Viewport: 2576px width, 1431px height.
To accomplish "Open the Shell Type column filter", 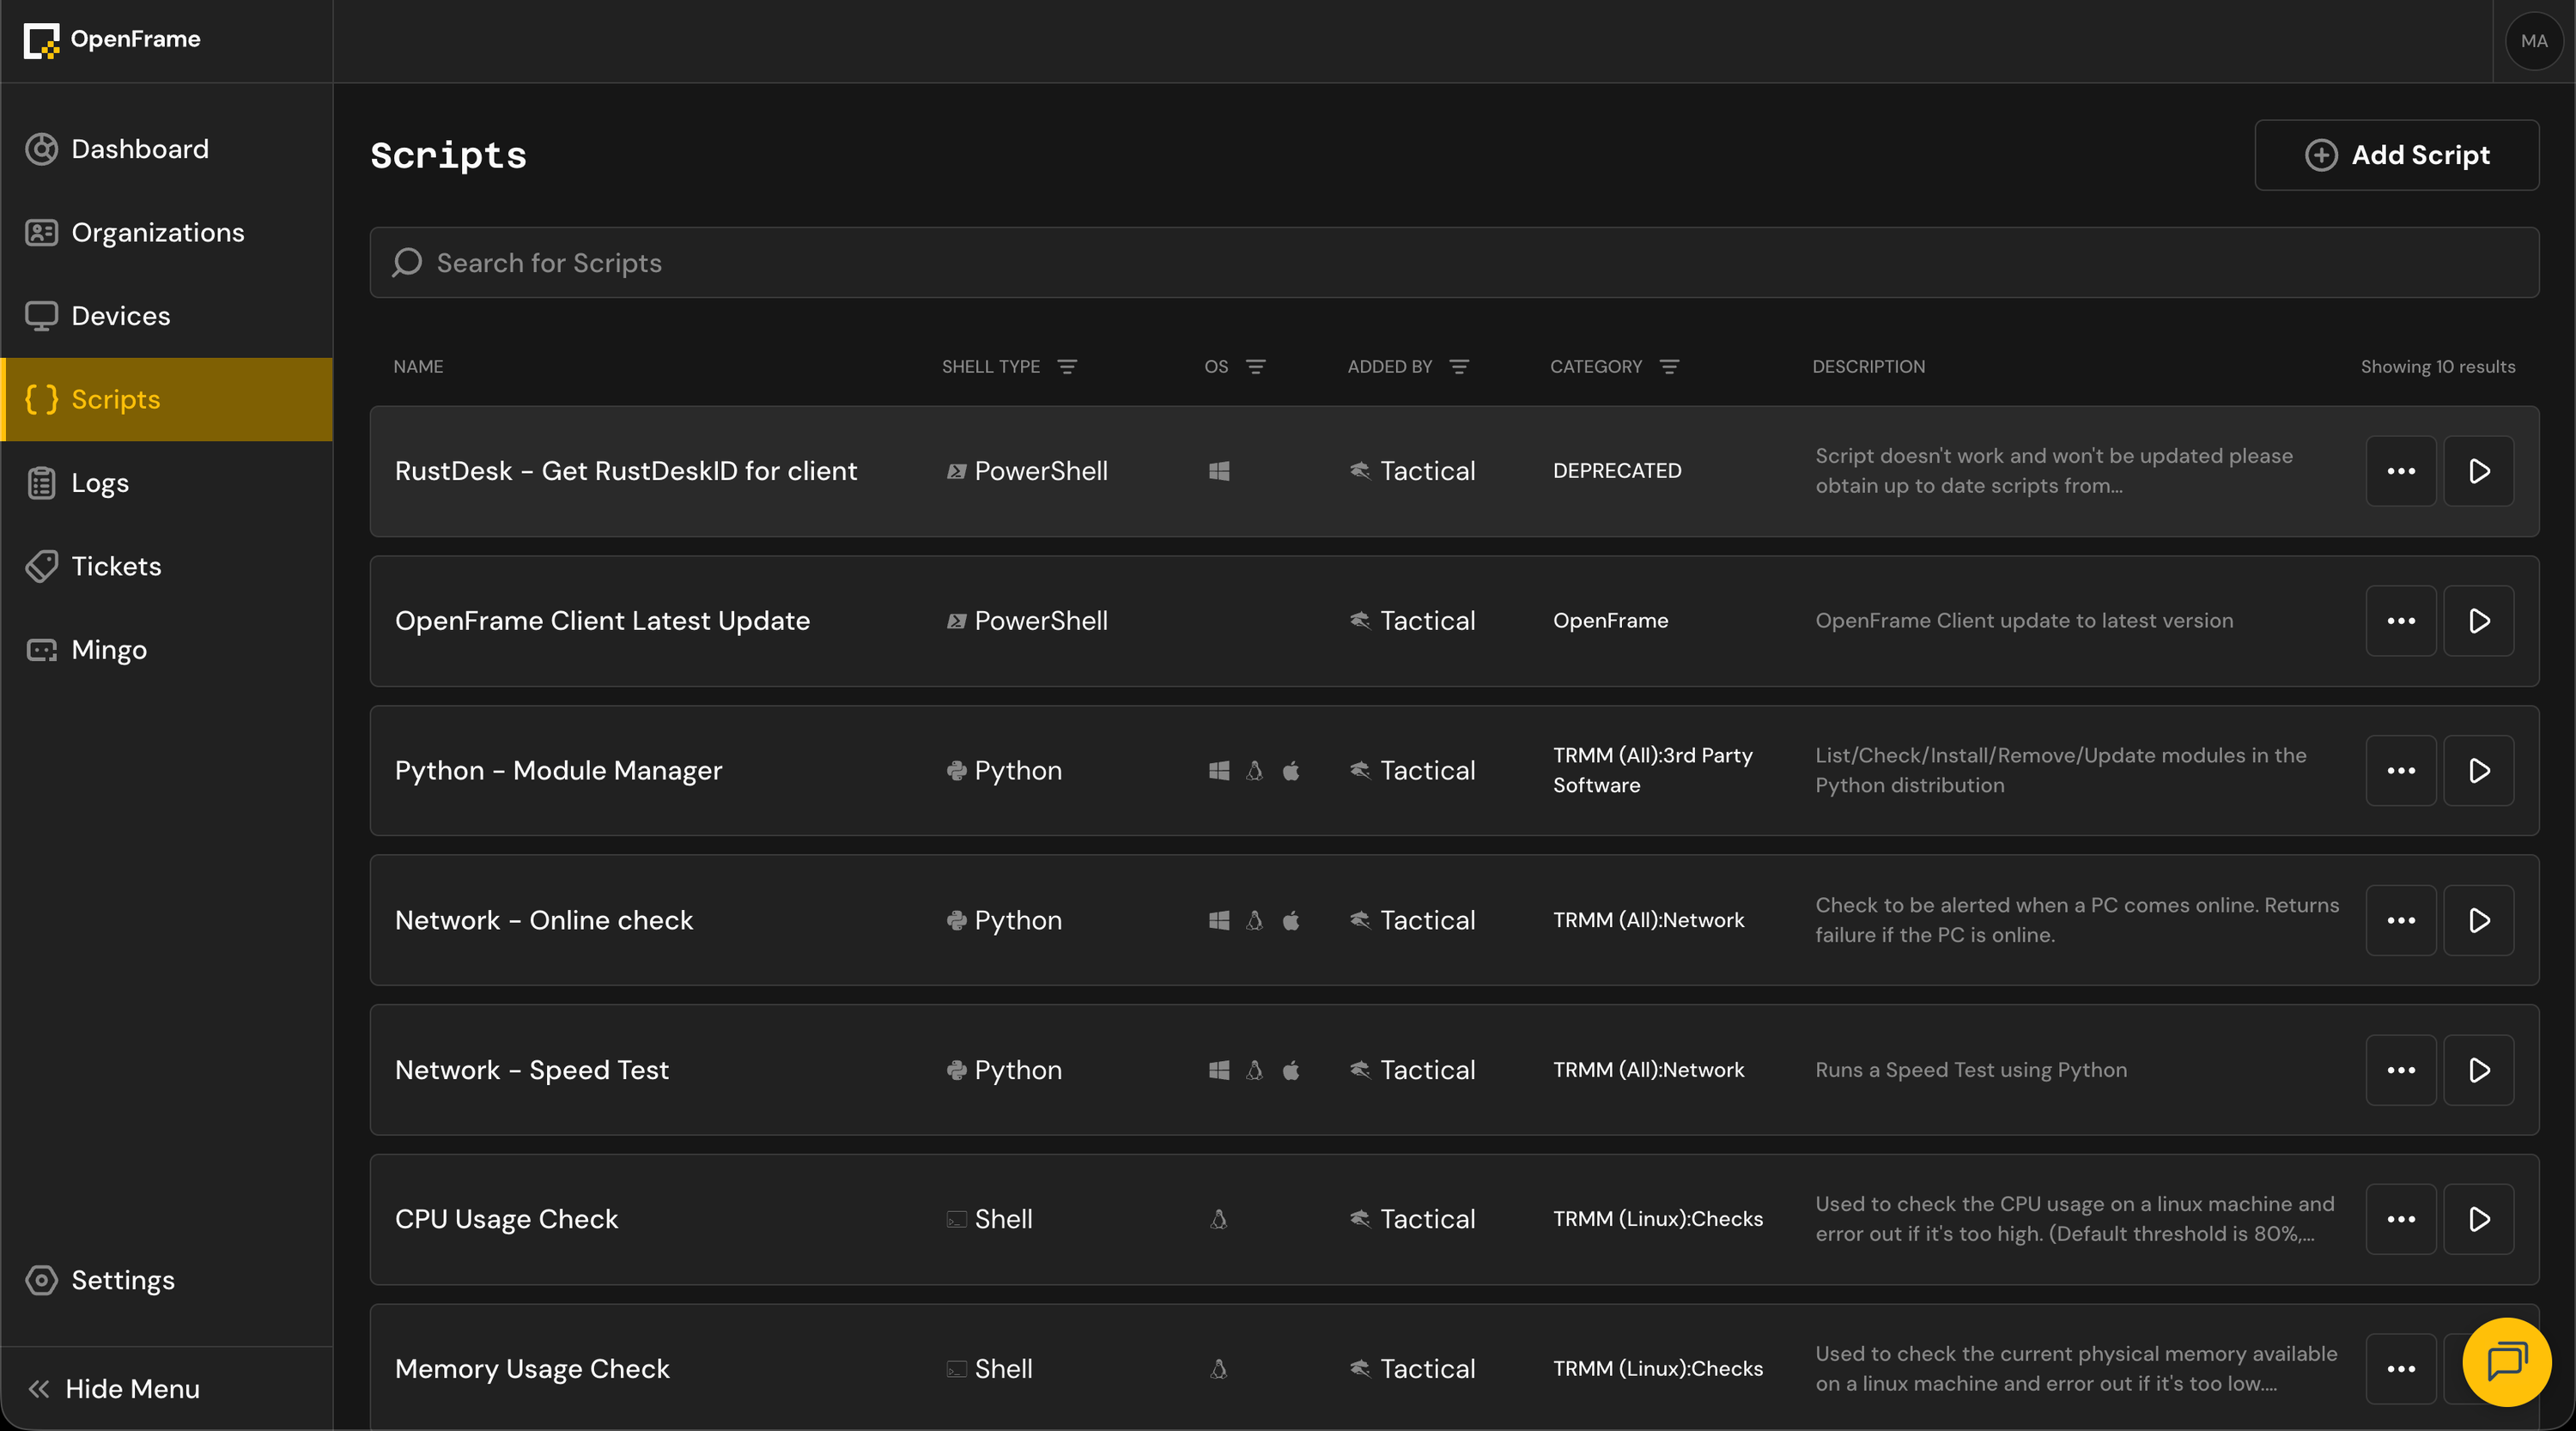I will point(1067,367).
